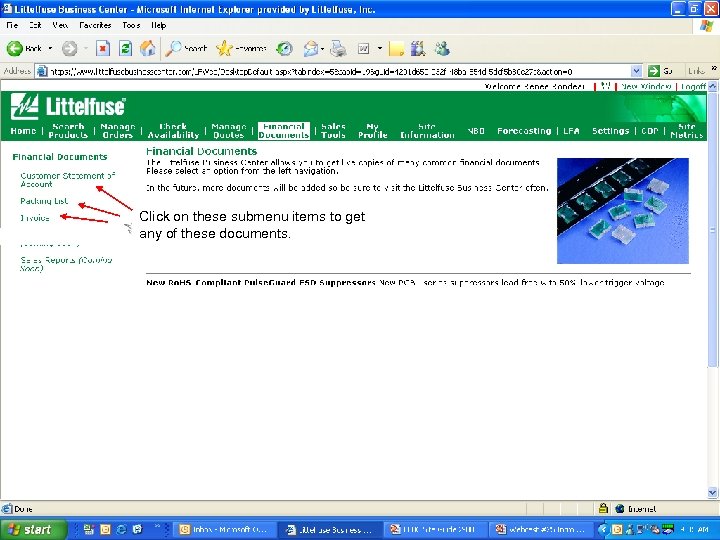Click the page icon in address bar
The height and width of the screenshot is (540, 720).
(x=42, y=71)
